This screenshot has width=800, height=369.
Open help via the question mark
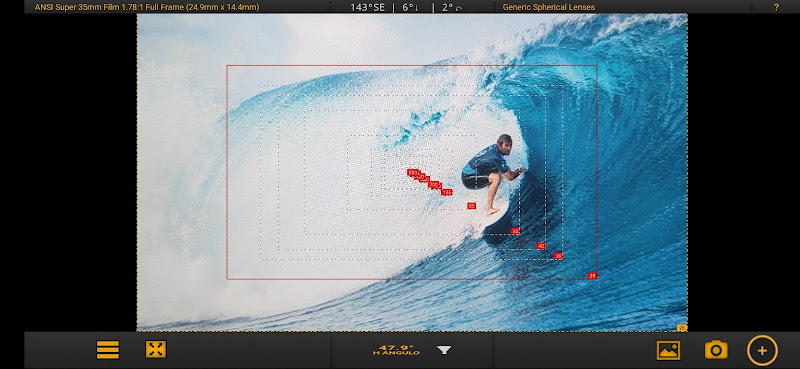[x=777, y=7]
